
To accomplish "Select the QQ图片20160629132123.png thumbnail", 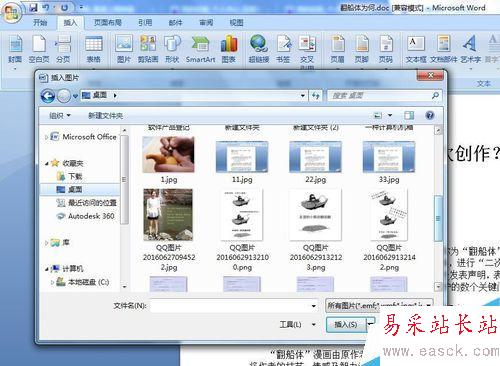I will pos(315,215).
